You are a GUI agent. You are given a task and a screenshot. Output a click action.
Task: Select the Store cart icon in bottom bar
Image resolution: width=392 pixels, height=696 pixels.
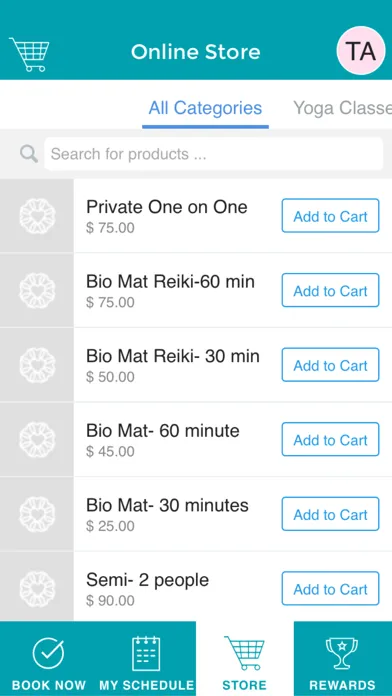tap(244, 653)
